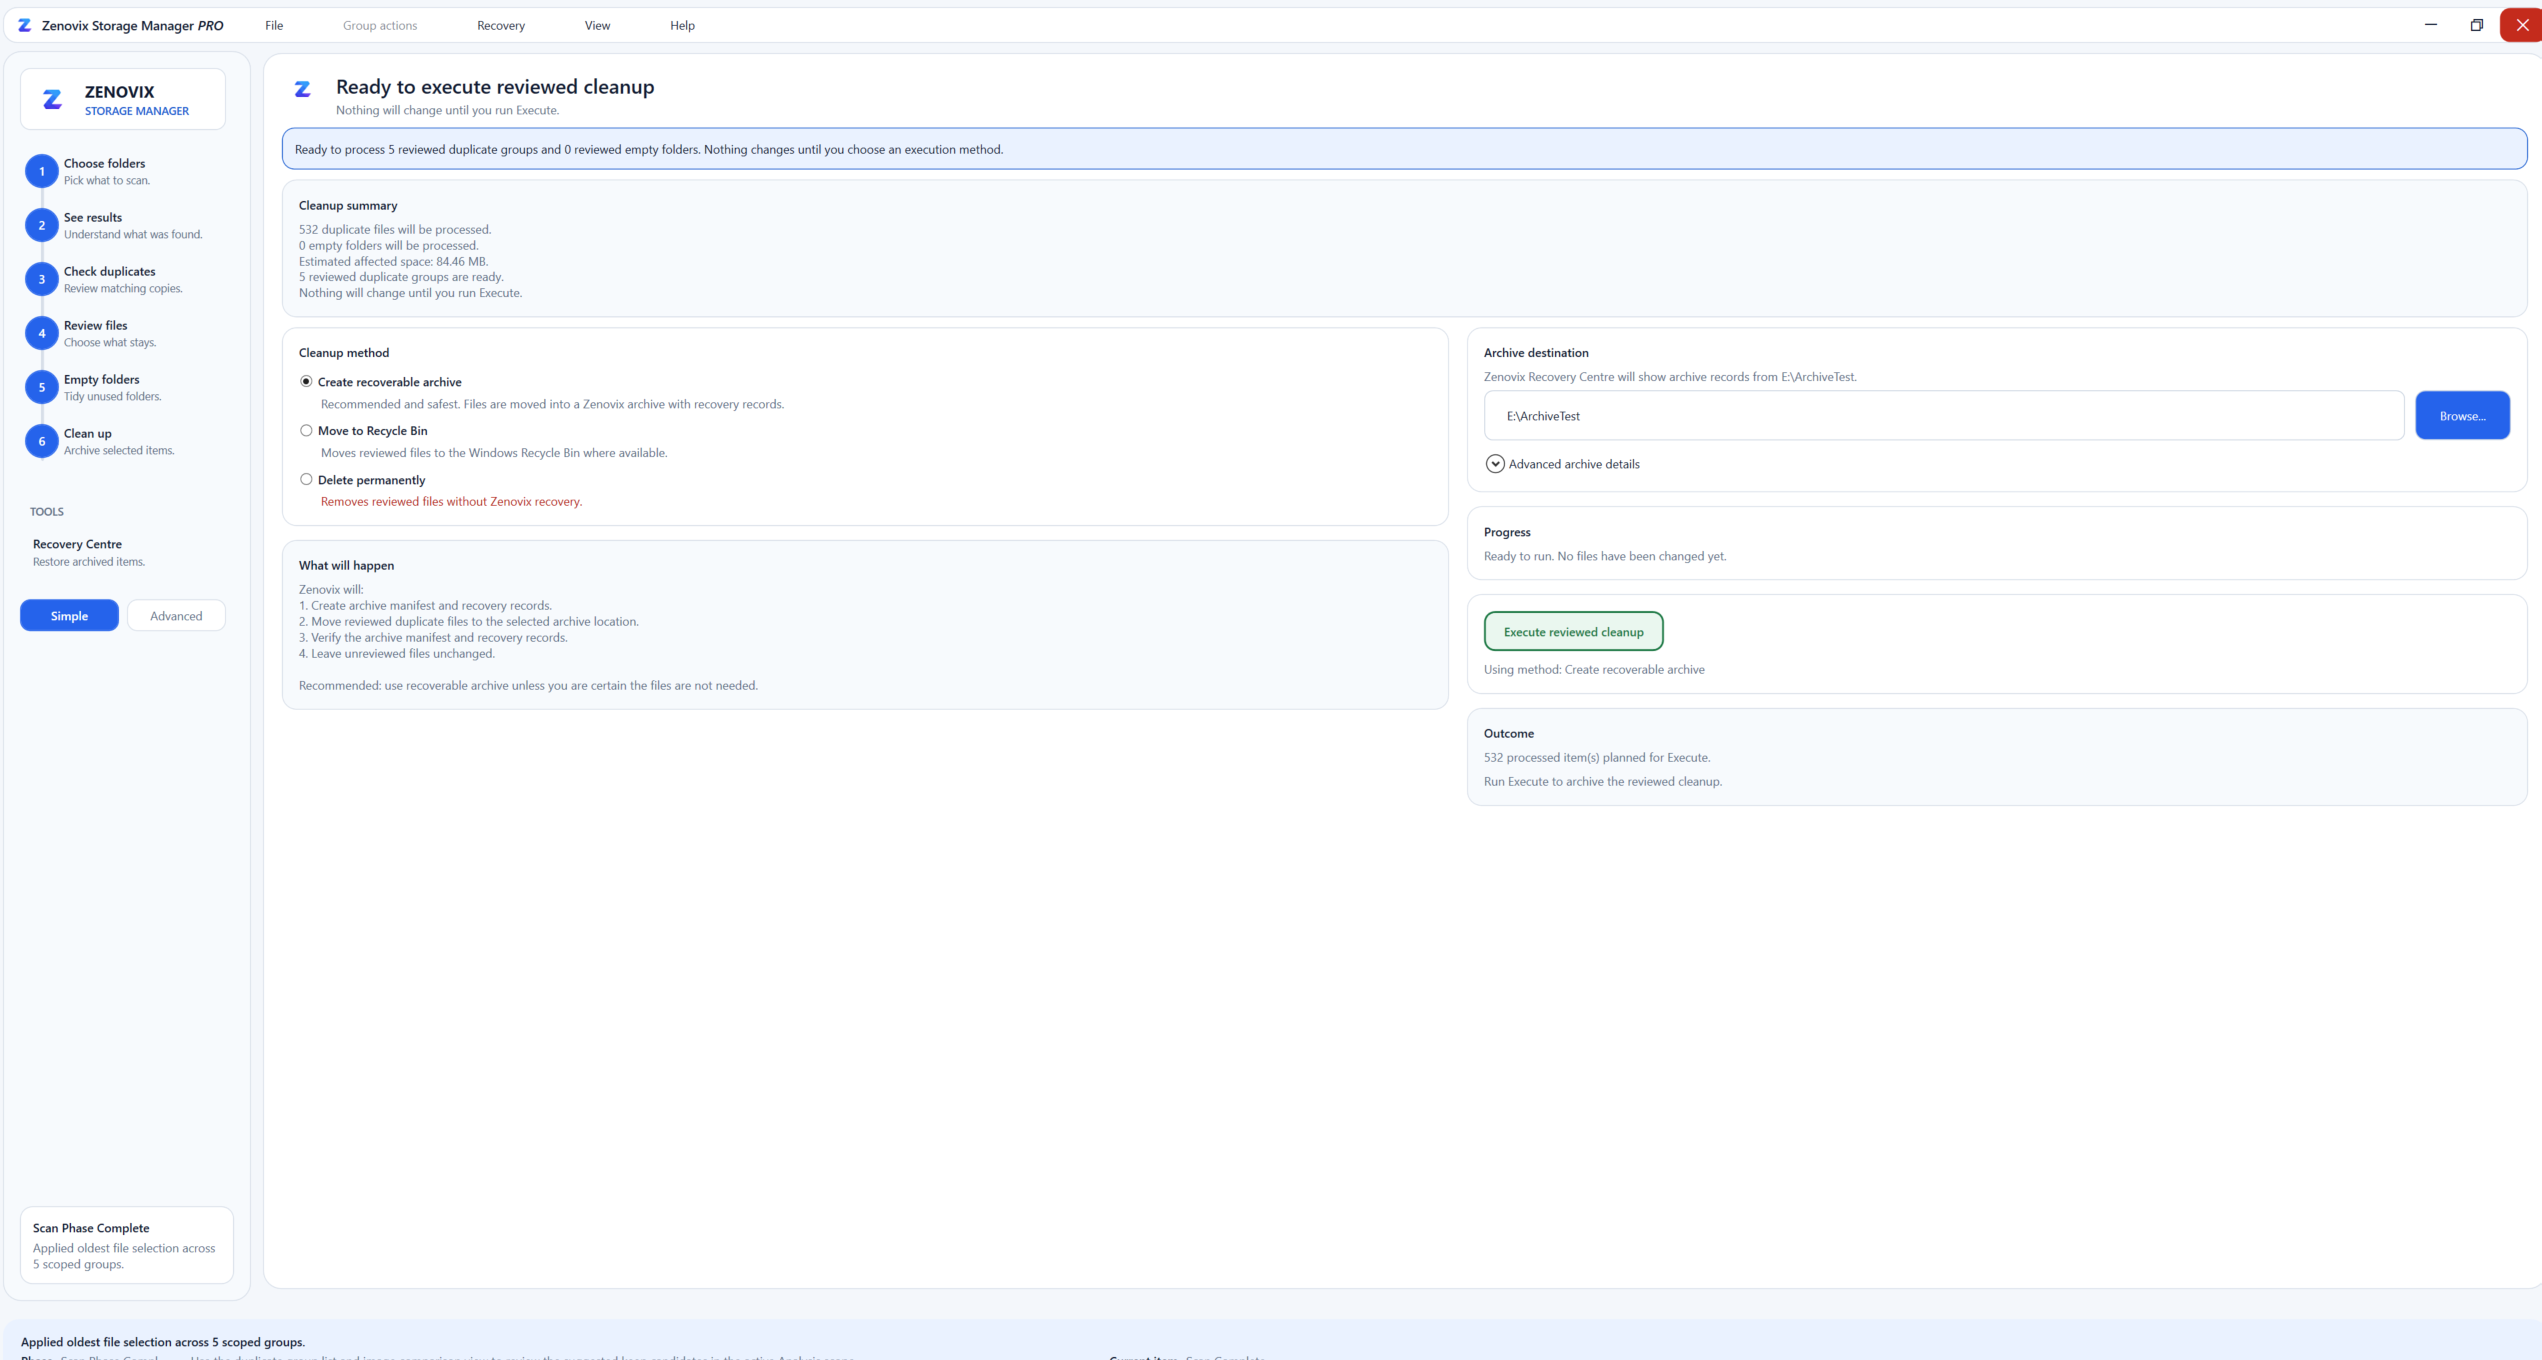2542x1360 pixels.
Task: Select Create recoverable archive radio option
Action: (306, 382)
